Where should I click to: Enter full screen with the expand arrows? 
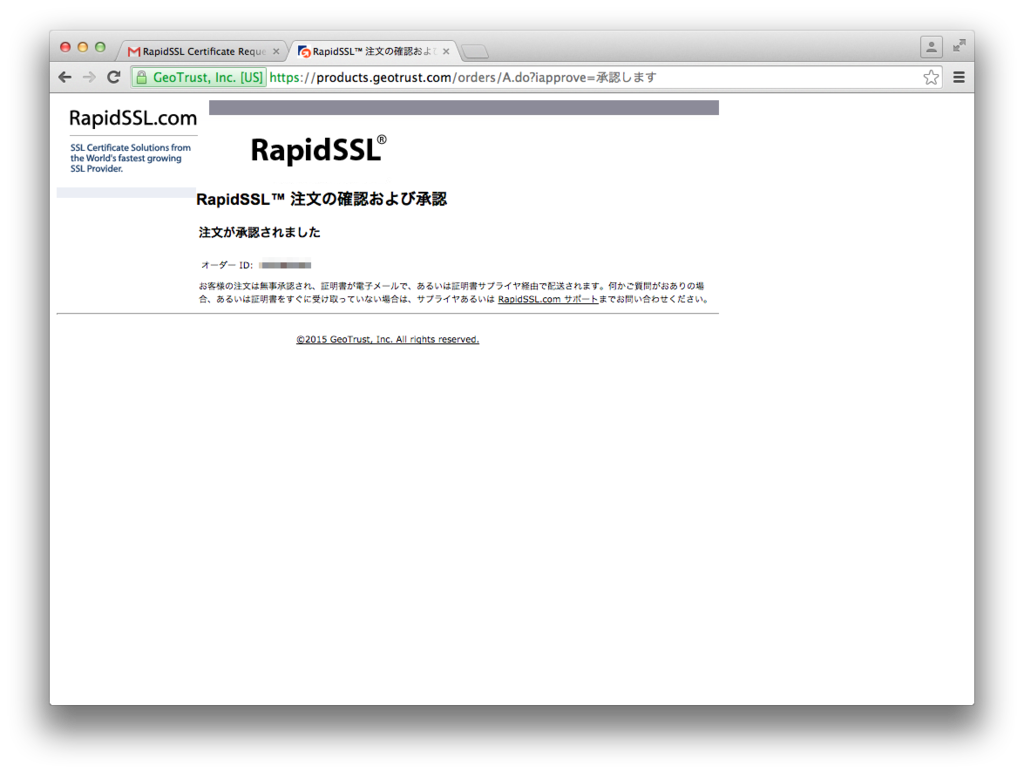tap(959, 45)
